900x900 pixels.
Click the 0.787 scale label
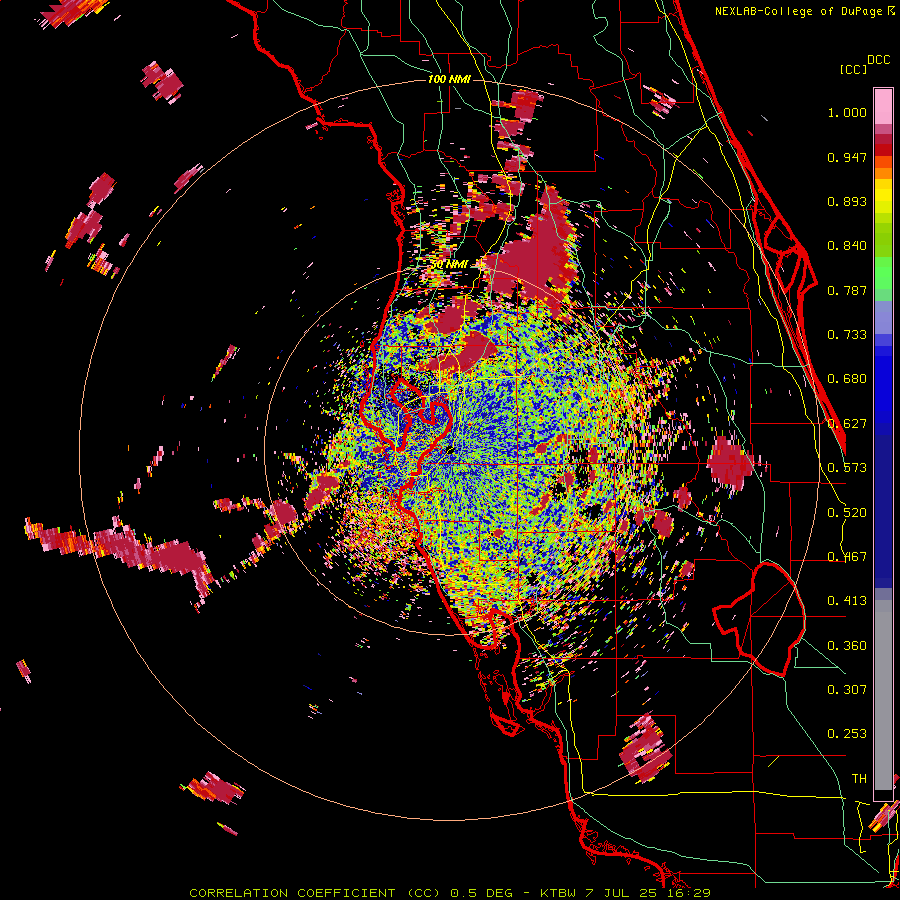tap(847, 290)
